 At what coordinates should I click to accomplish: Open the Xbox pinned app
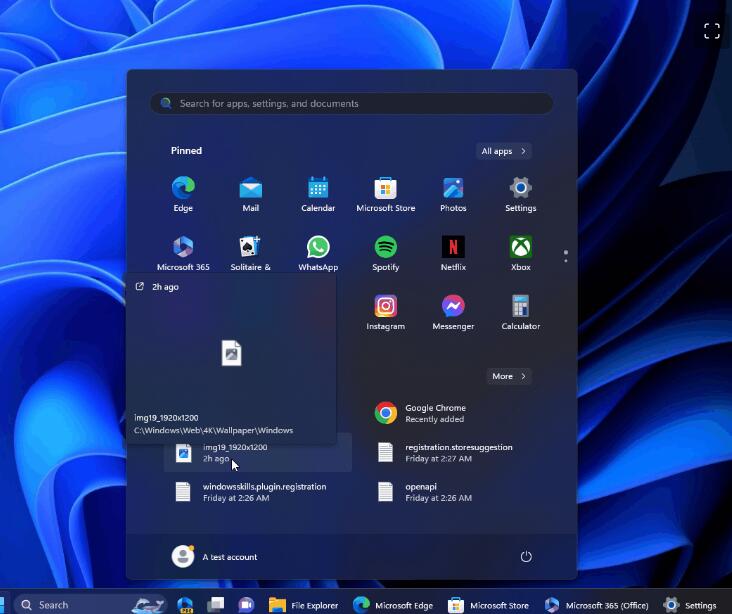tap(521, 254)
